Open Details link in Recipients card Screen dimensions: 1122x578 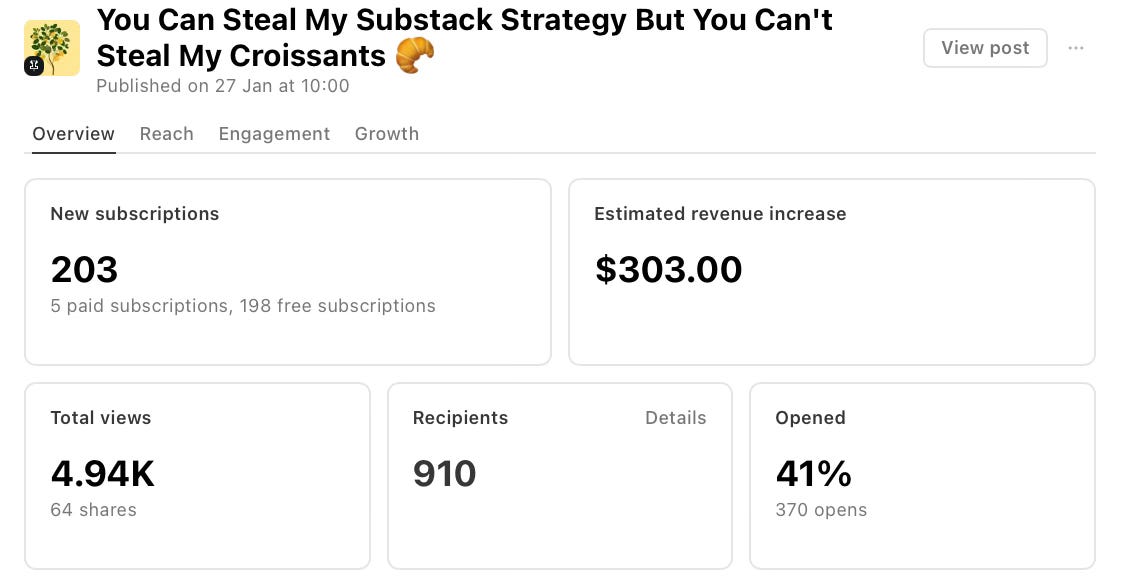tap(675, 418)
